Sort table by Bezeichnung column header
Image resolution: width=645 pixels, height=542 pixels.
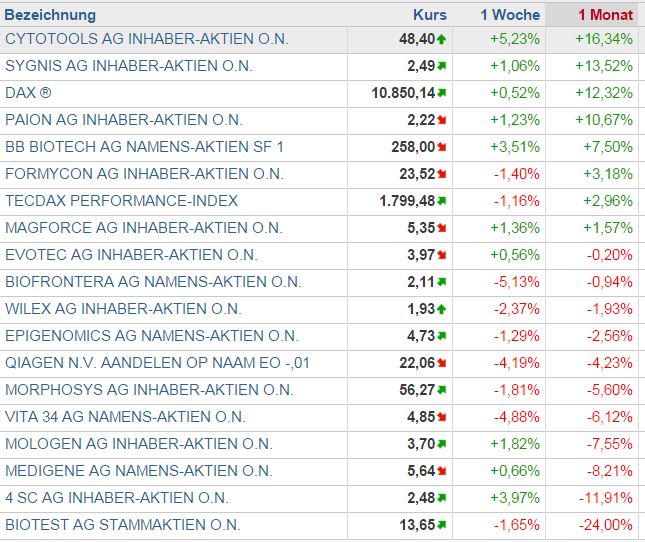click(51, 15)
